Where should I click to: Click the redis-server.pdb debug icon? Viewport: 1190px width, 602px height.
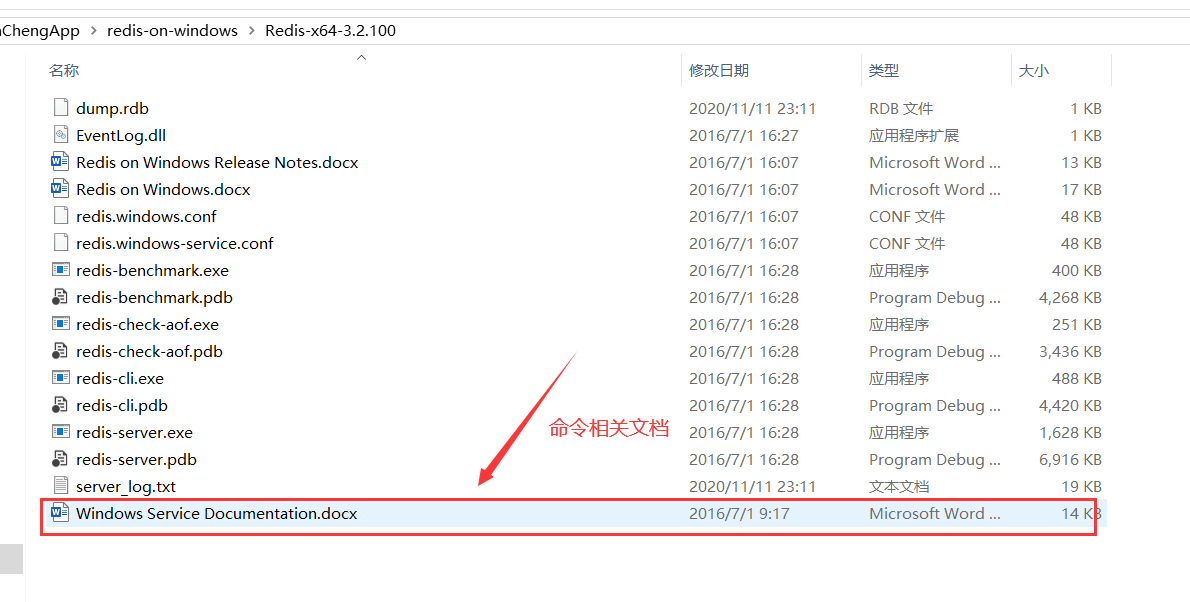coord(60,459)
